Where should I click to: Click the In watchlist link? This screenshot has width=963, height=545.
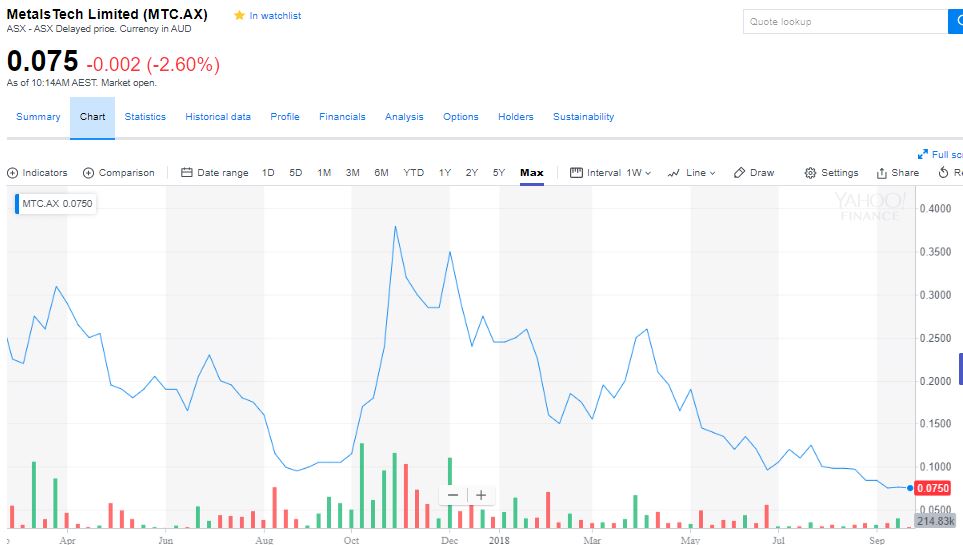tap(275, 16)
